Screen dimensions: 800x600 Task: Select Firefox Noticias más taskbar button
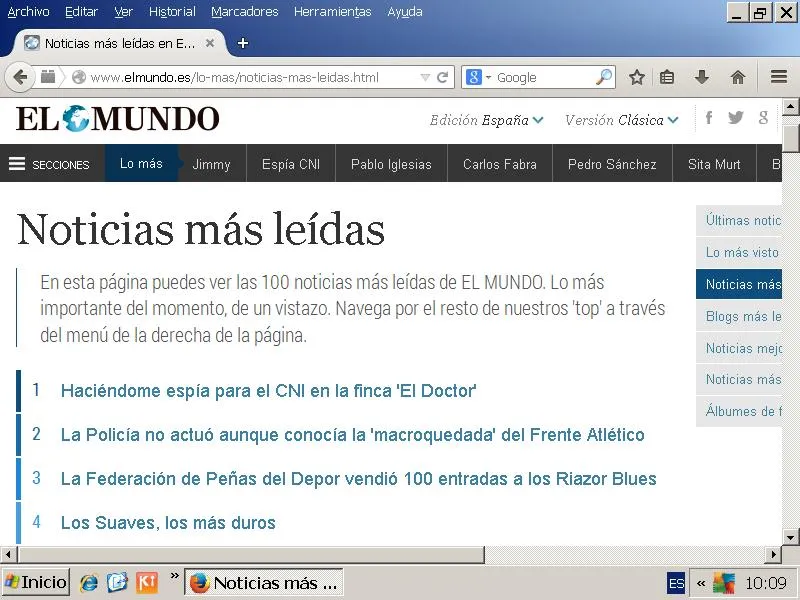click(263, 582)
